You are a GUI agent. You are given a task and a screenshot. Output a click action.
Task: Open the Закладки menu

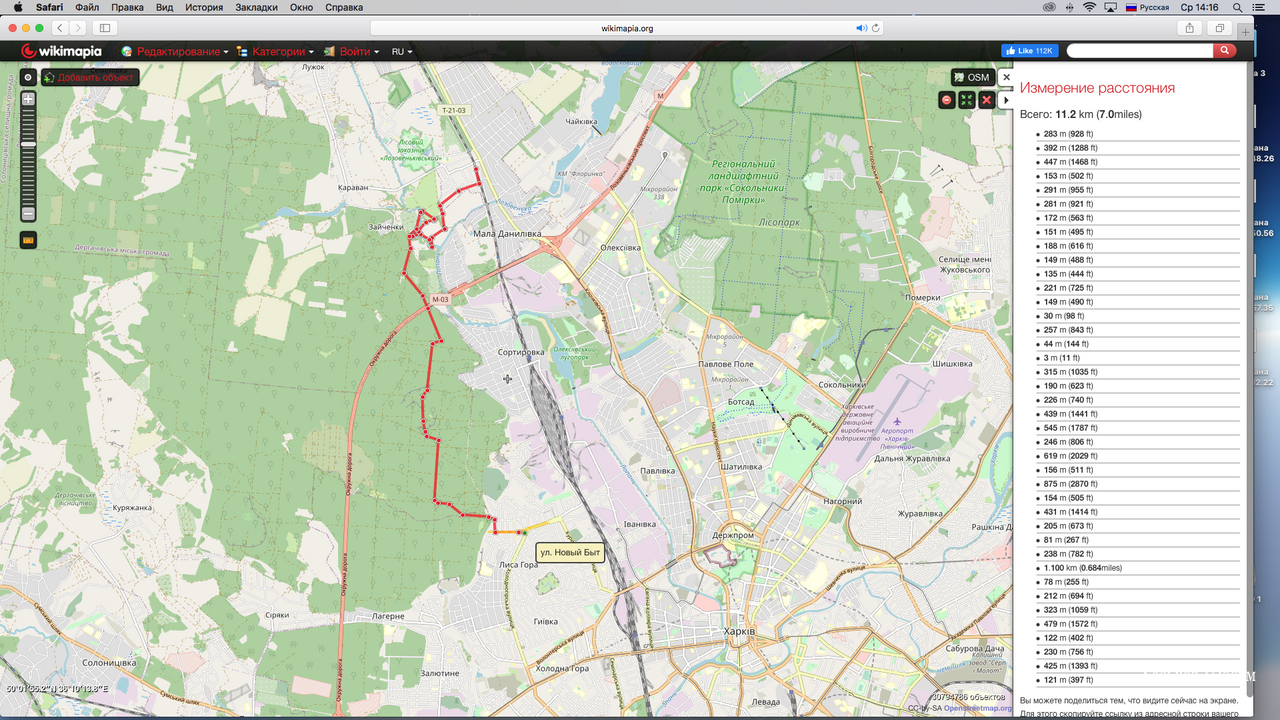(x=257, y=7)
